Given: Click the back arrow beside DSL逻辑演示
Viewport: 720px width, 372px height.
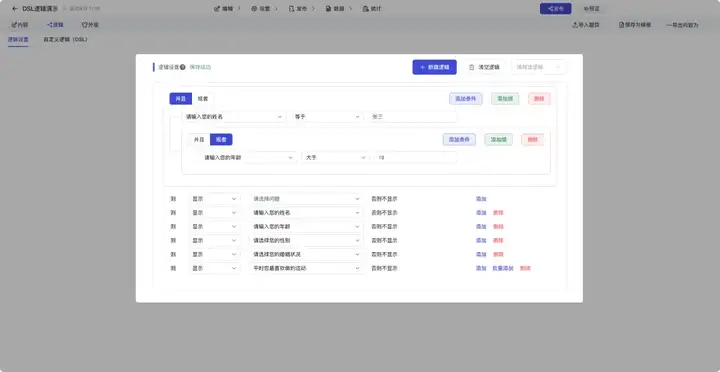Looking at the screenshot, I should [x=15, y=9].
